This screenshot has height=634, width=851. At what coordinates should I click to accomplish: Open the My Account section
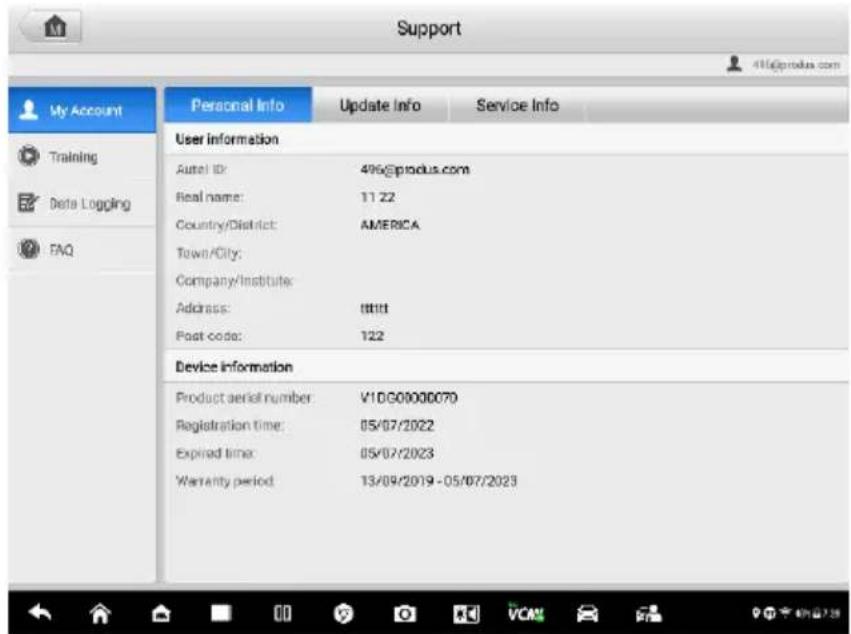(x=82, y=110)
